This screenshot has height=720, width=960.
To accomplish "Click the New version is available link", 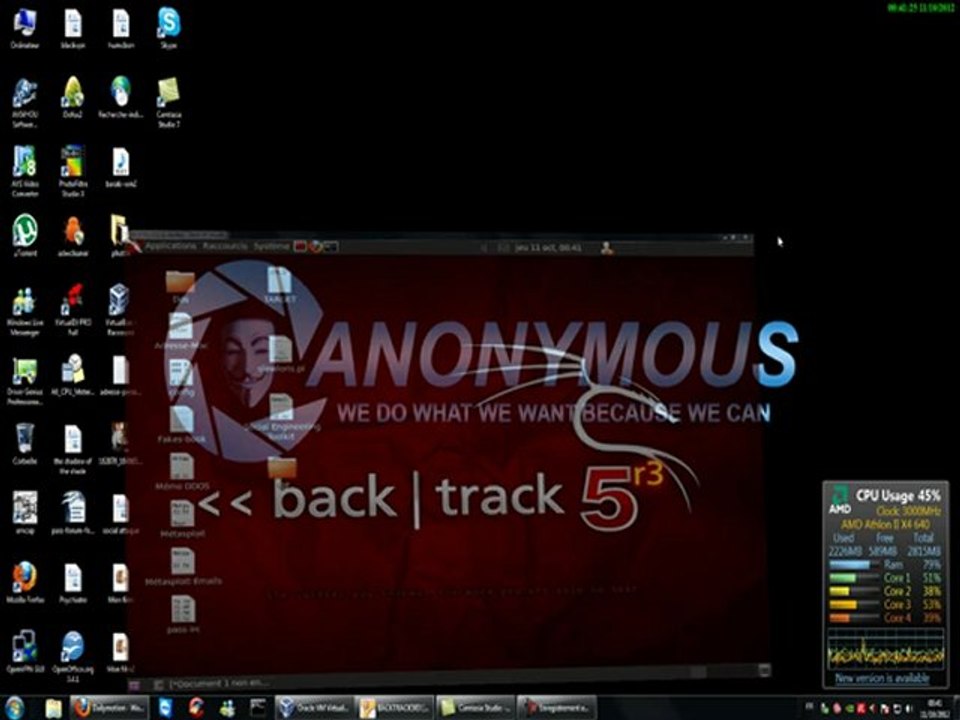I will pyautogui.click(x=882, y=678).
